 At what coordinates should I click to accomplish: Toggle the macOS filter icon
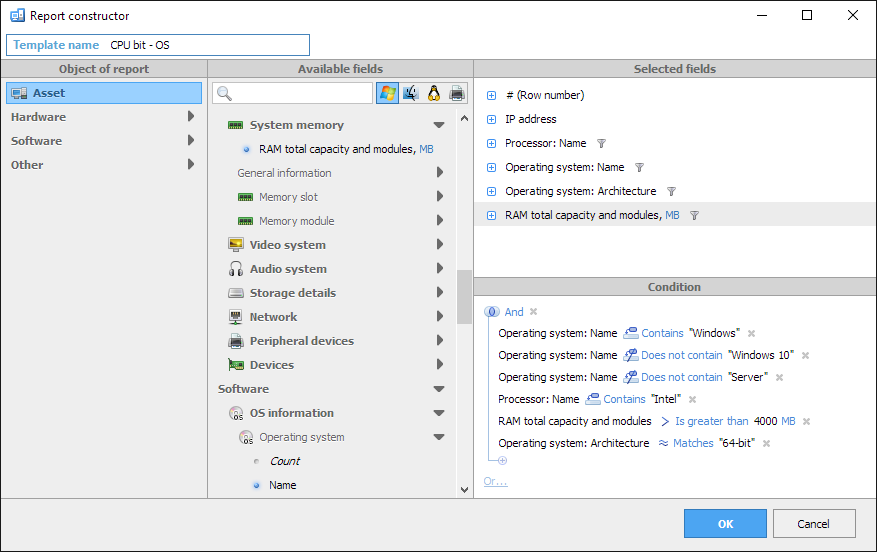pyautogui.click(x=411, y=93)
